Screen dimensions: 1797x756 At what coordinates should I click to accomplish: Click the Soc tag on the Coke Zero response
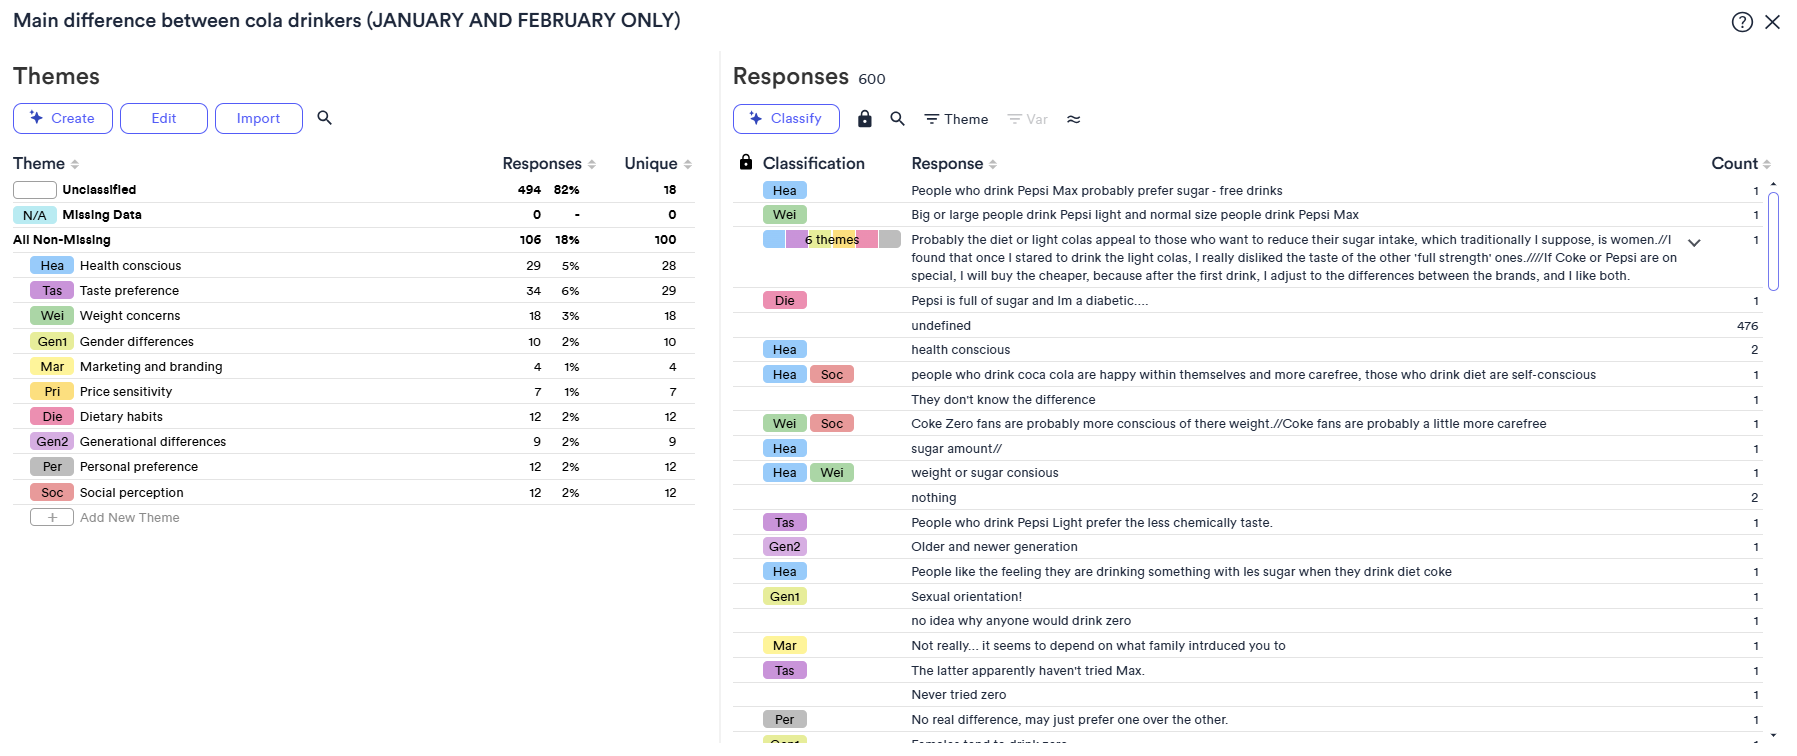coord(832,423)
